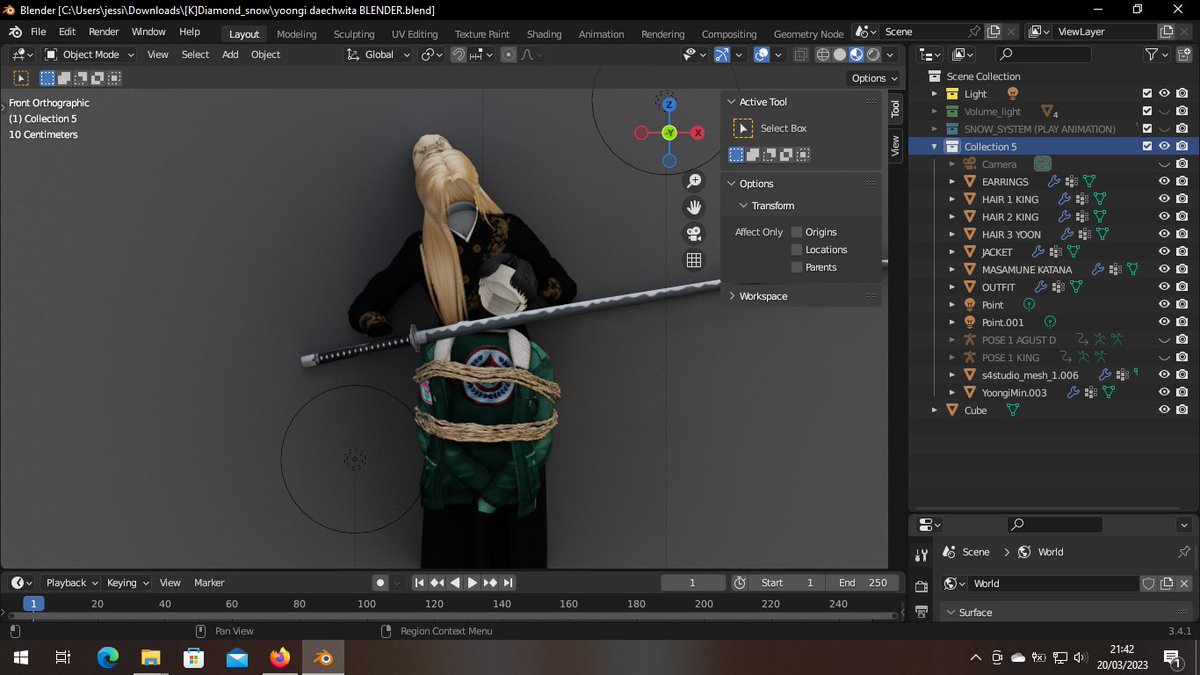The width and height of the screenshot is (1200, 675).
Task: Hide MASAMUNE KATANA with eye icon
Action: pyautogui.click(x=1164, y=270)
